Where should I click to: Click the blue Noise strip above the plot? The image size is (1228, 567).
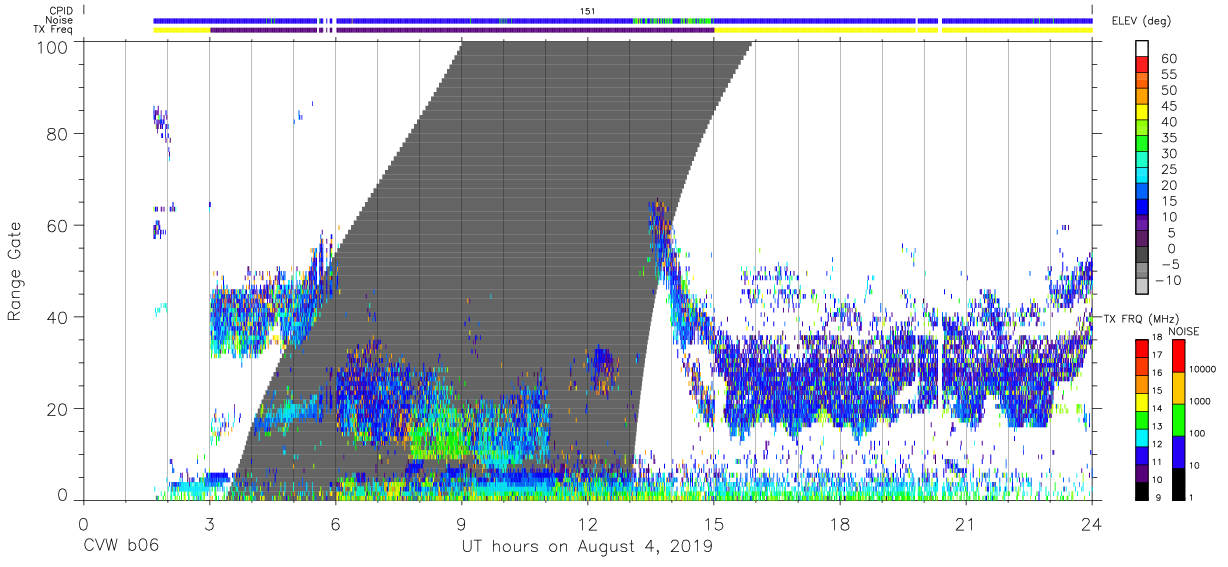622,20
